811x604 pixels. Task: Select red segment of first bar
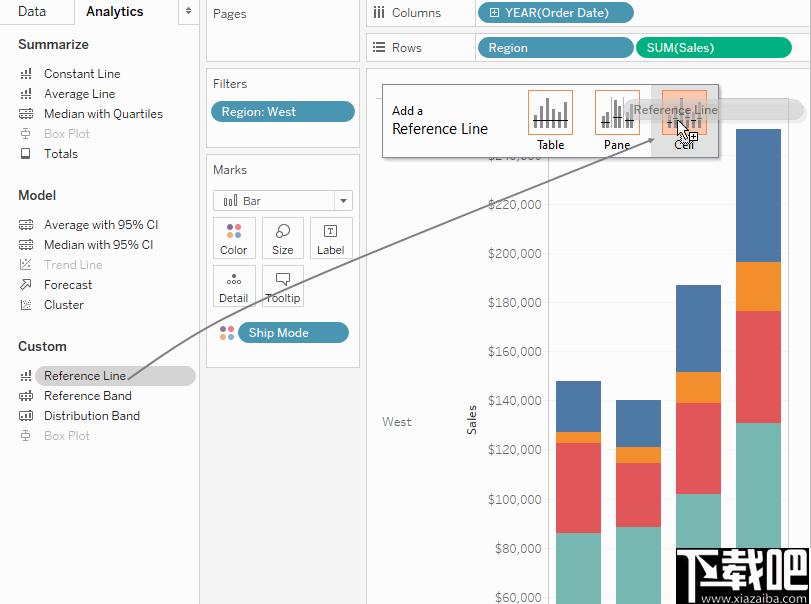coord(578,488)
